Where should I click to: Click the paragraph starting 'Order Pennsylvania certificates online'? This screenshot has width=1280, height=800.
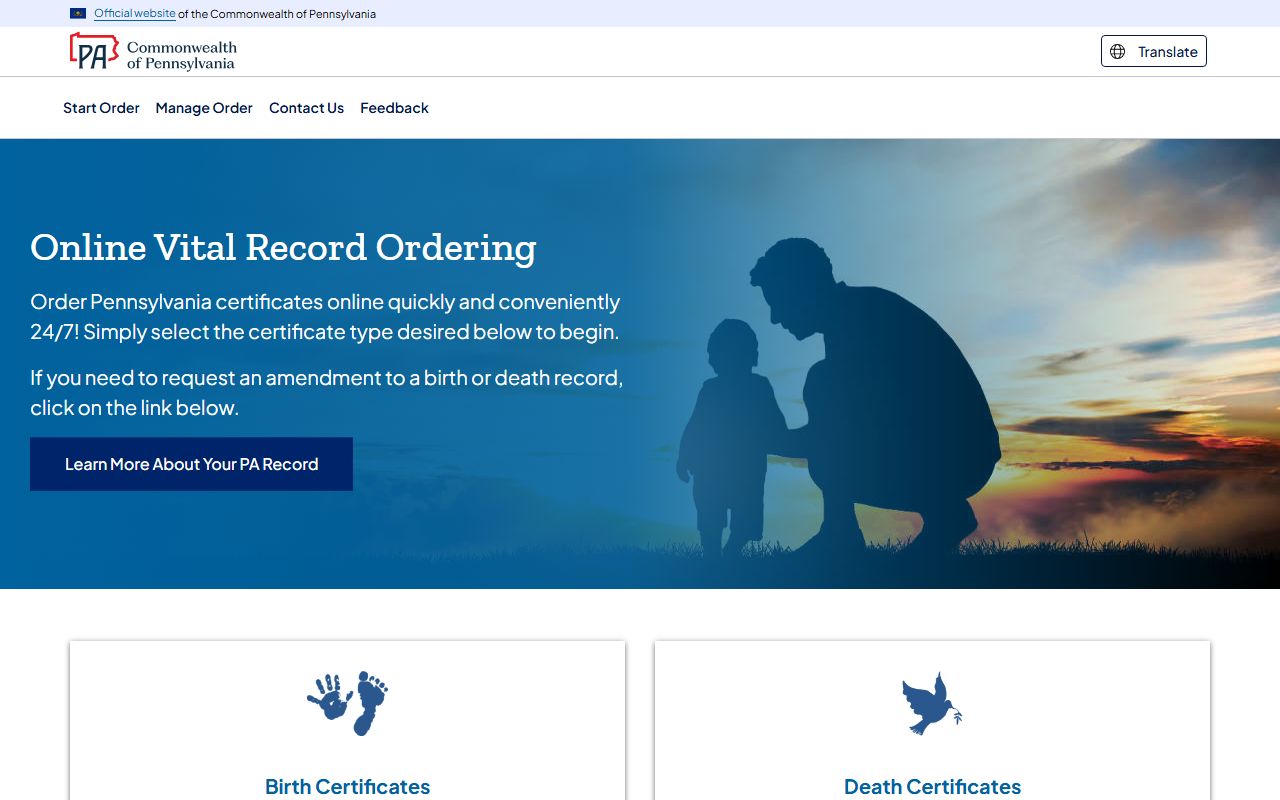coord(325,316)
